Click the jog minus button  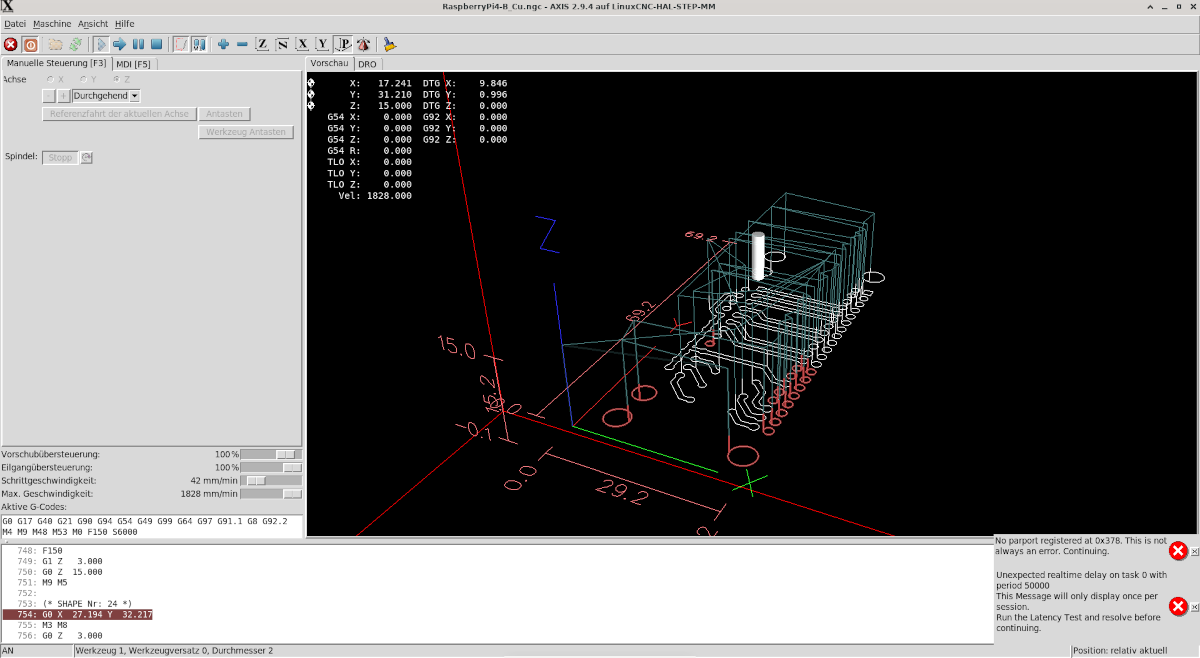(49, 96)
